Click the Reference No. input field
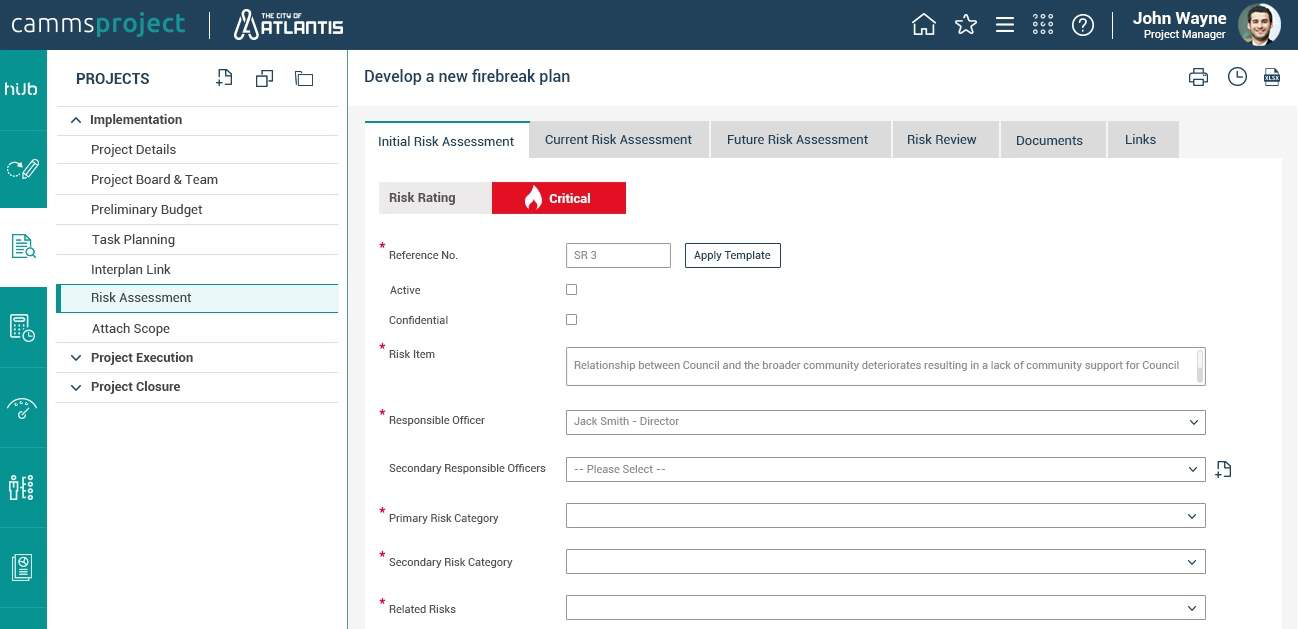The height and width of the screenshot is (629, 1298). click(x=618, y=255)
